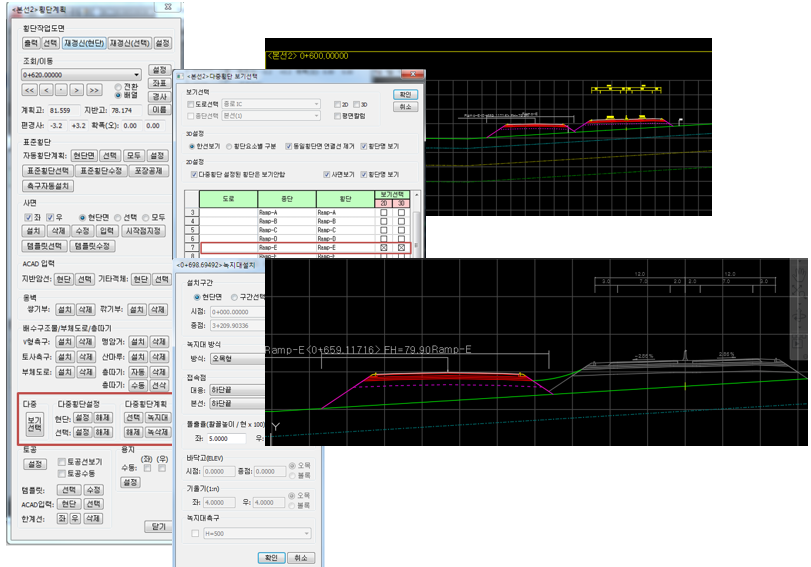Click the 출력 button in 횡단작업도면
The height and width of the screenshot is (567, 811).
pyautogui.click(x=31, y=43)
